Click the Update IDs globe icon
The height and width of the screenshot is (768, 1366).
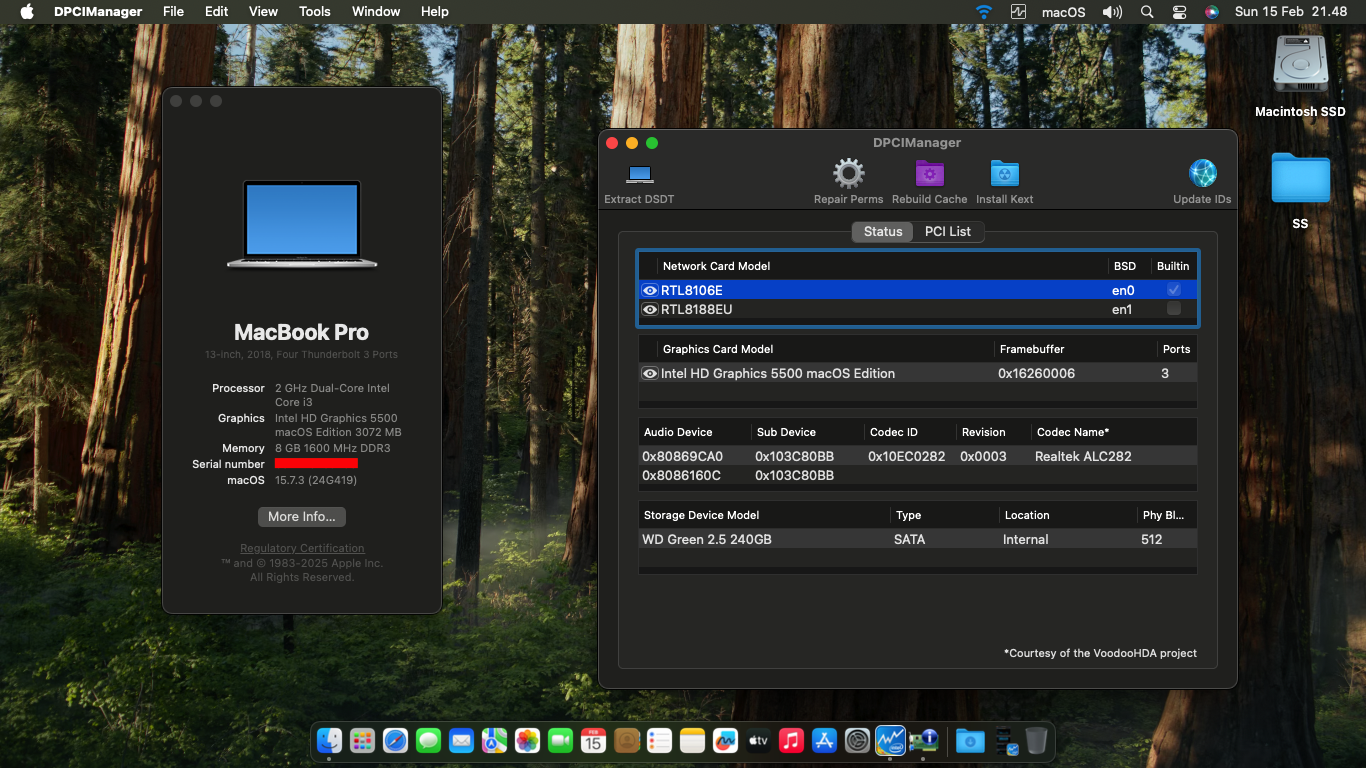click(x=1202, y=173)
